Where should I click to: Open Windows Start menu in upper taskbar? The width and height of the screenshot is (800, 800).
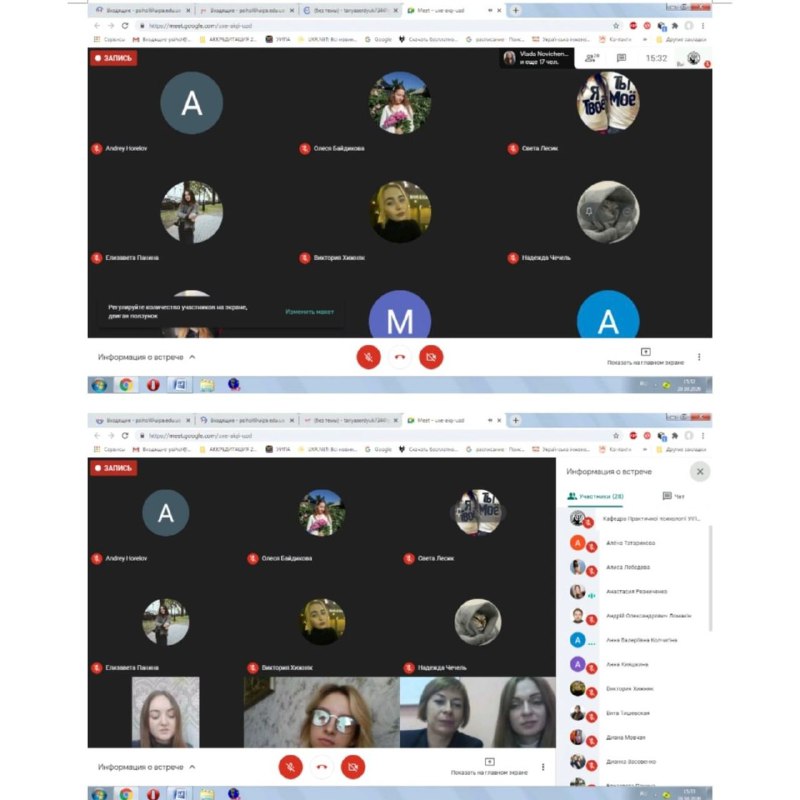[99, 385]
